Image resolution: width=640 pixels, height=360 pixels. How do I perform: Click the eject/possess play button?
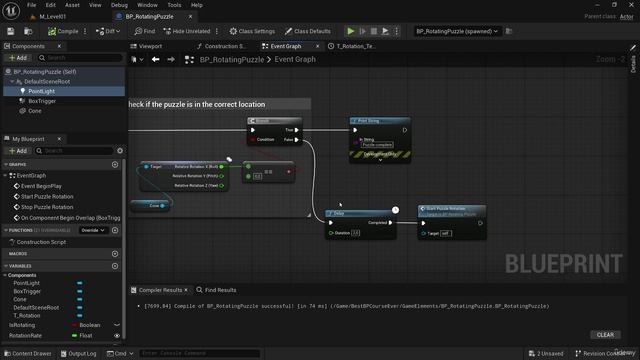(x=385, y=31)
